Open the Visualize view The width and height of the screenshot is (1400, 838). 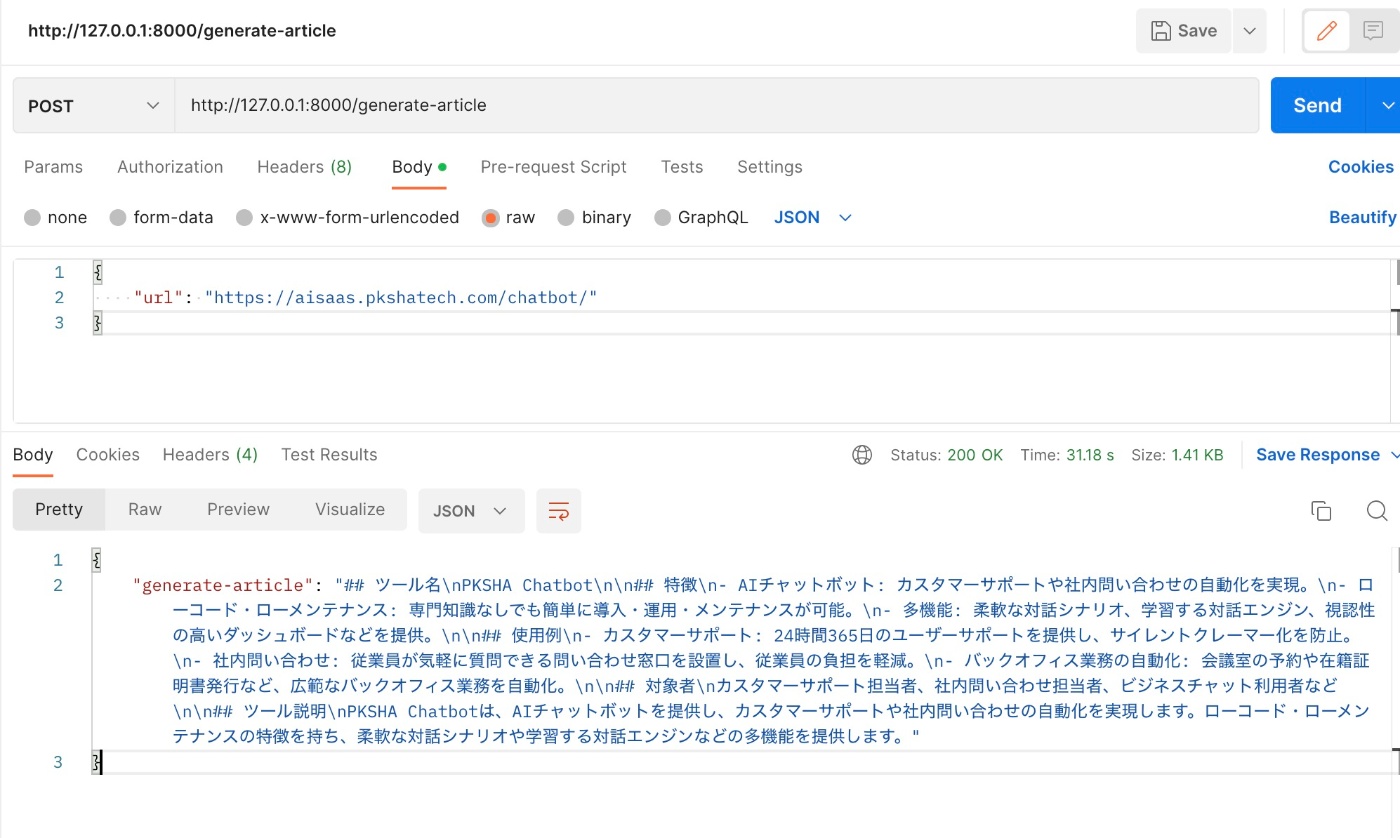pyautogui.click(x=350, y=509)
